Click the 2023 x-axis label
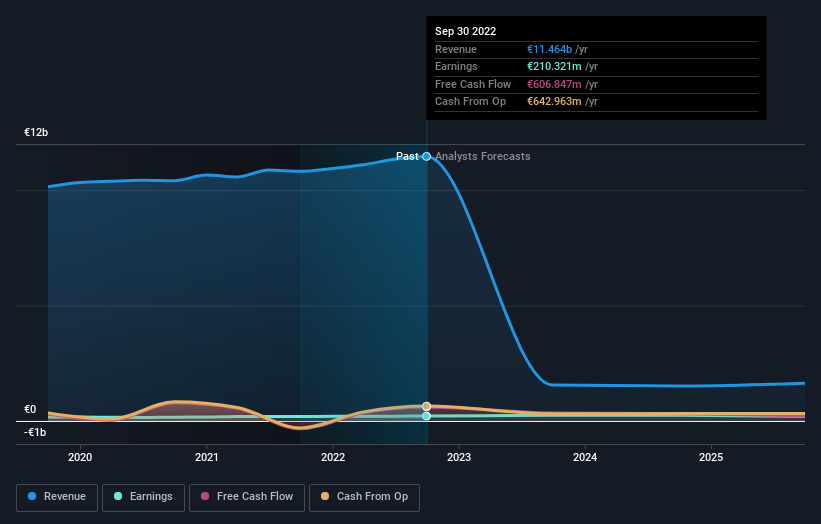This screenshot has width=821, height=524. (459, 458)
